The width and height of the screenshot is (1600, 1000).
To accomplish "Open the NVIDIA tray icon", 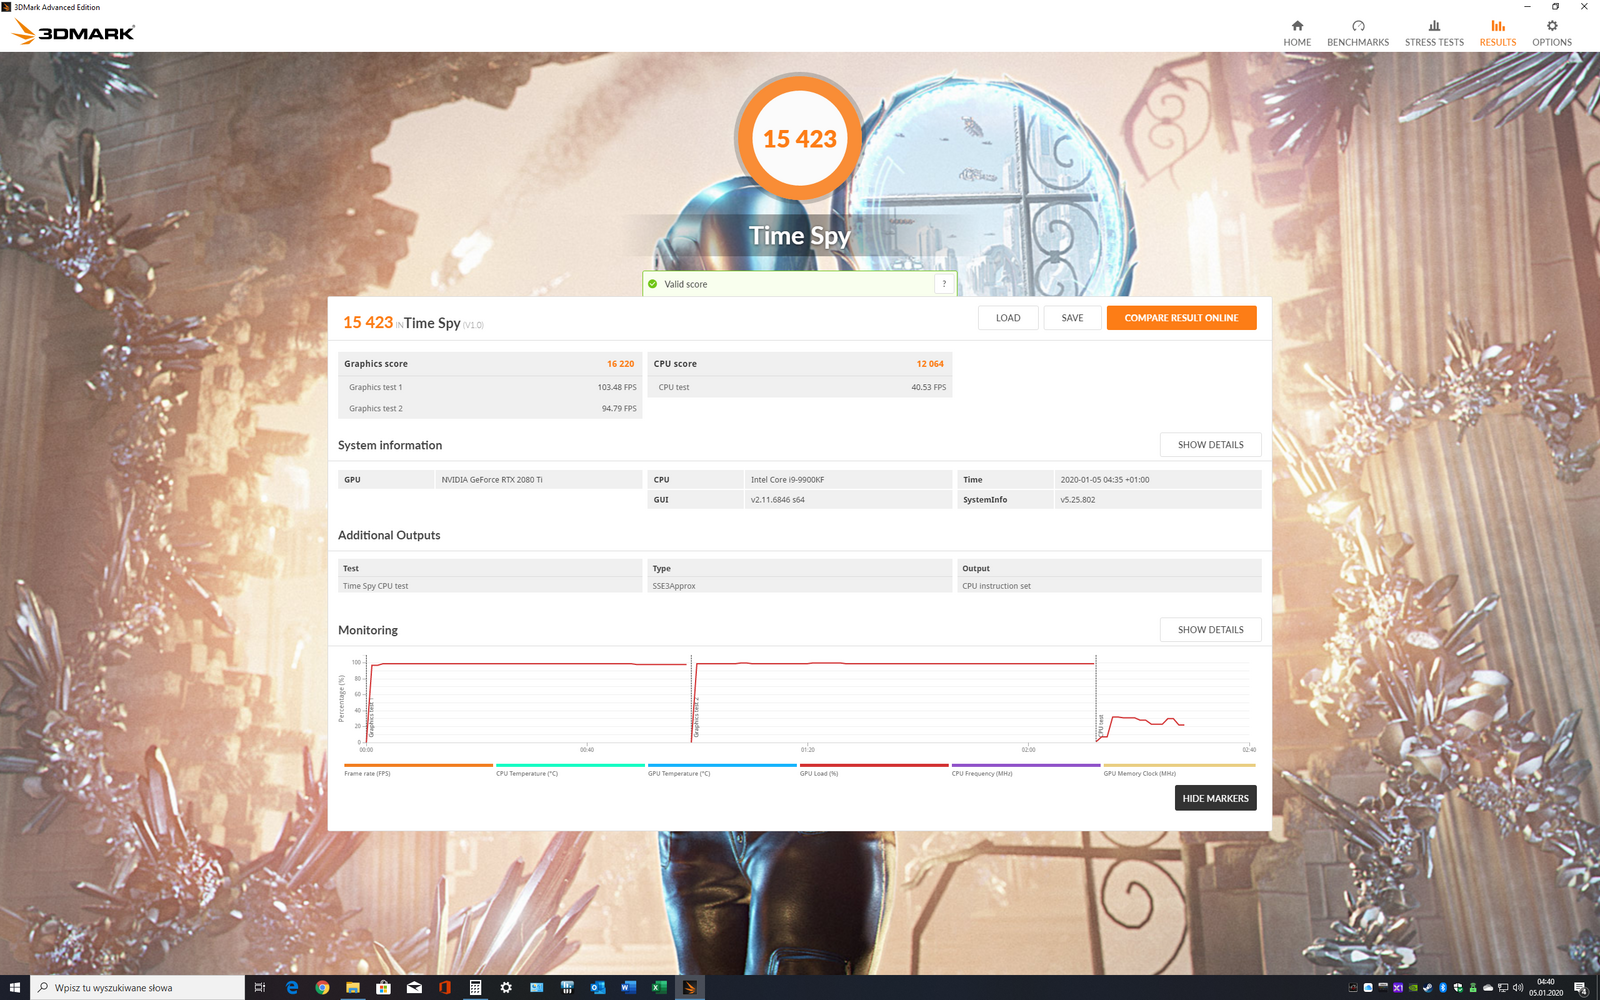I will pos(1413,987).
